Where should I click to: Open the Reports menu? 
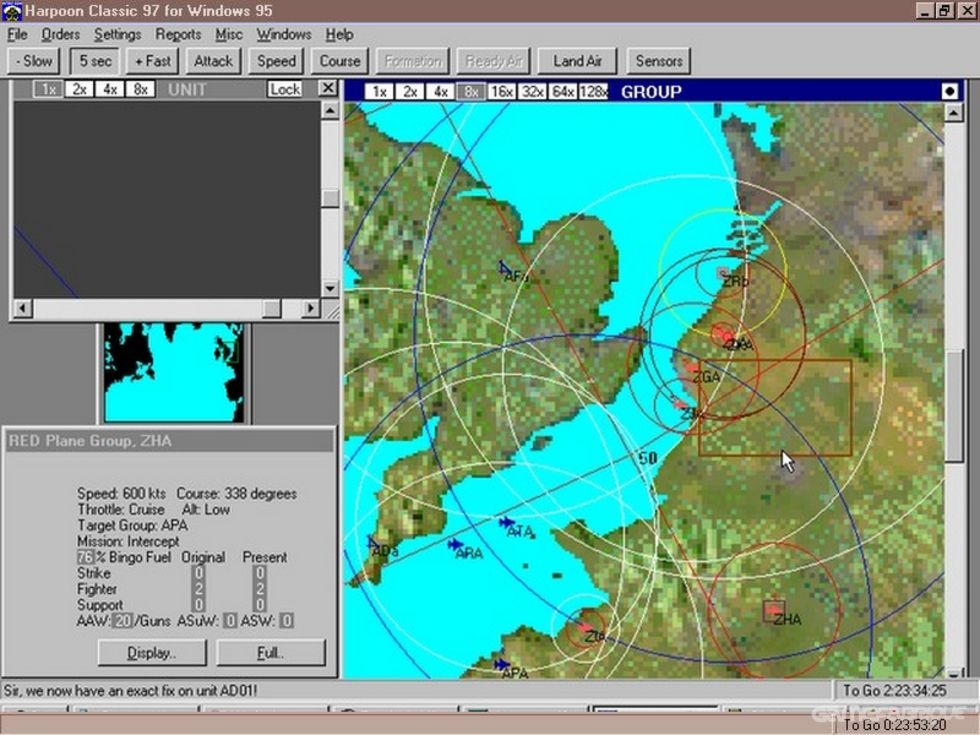click(x=178, y=34)
